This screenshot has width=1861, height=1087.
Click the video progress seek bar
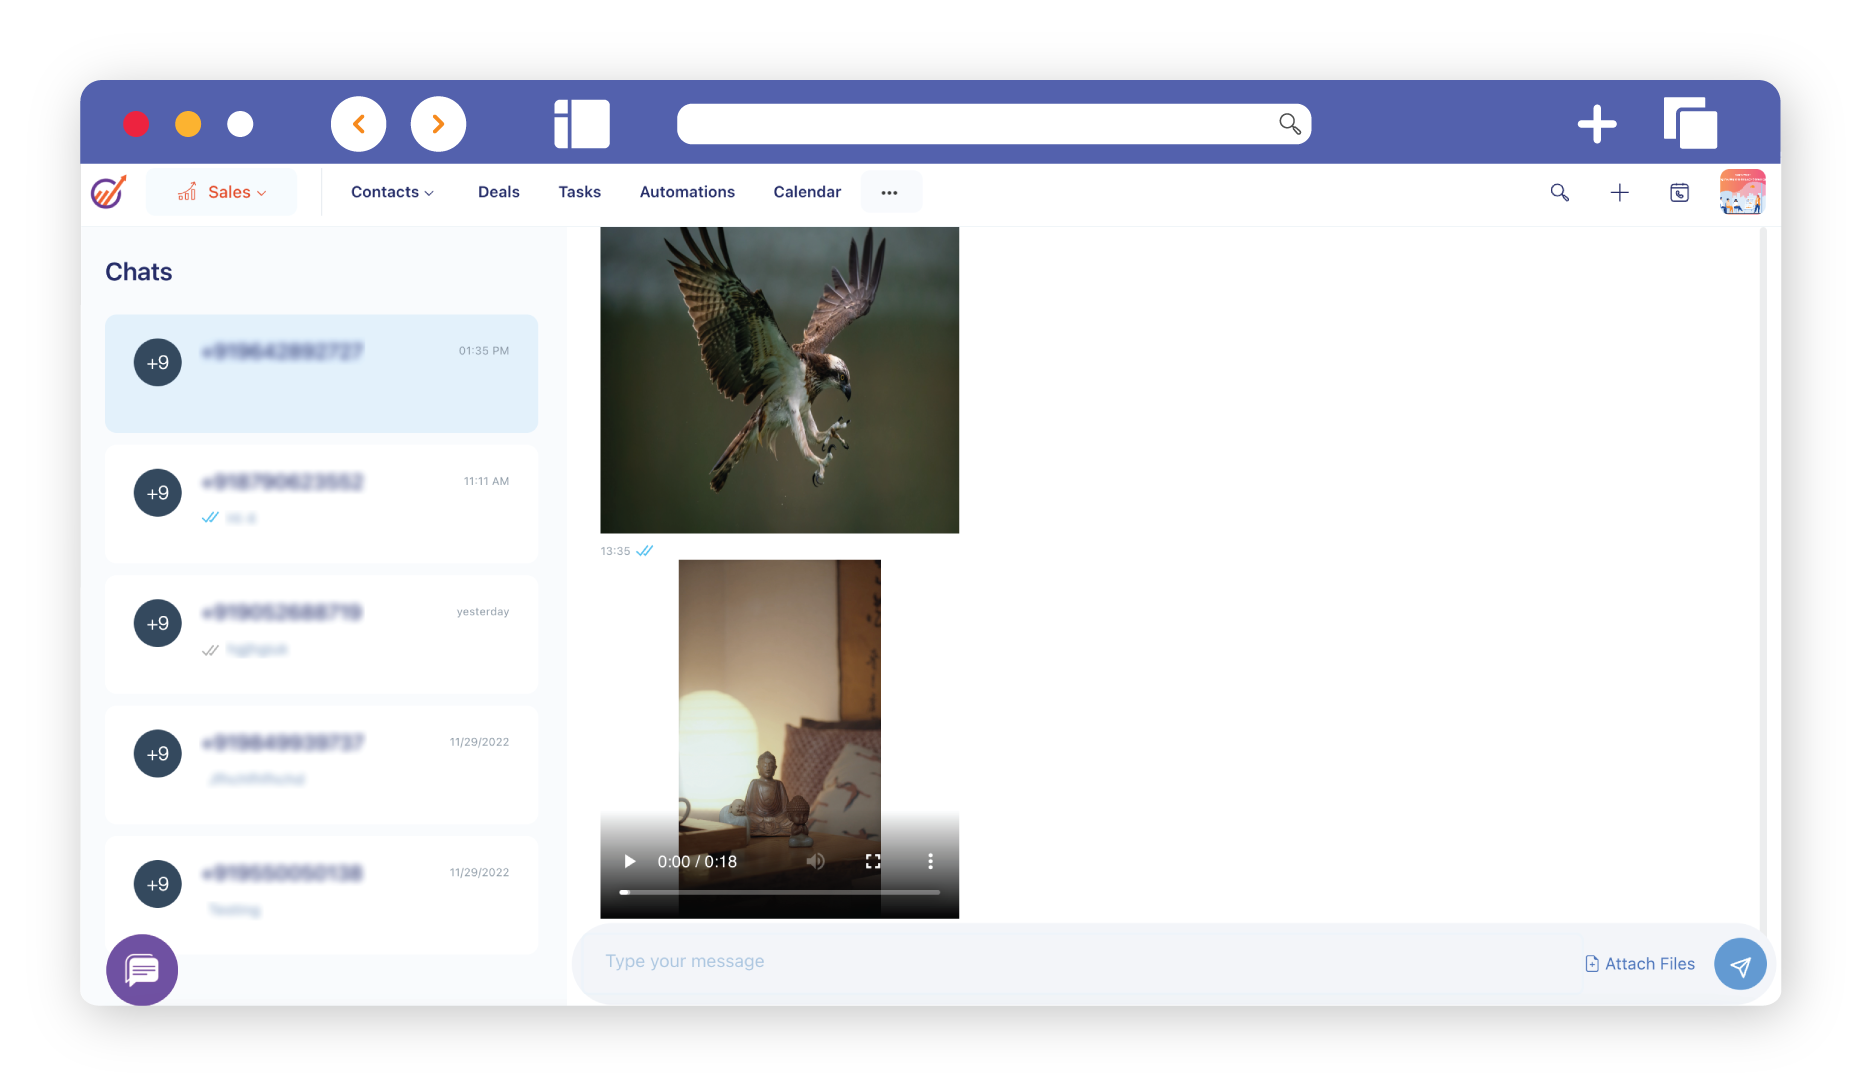pyautogui.click(x=780, y=891)
